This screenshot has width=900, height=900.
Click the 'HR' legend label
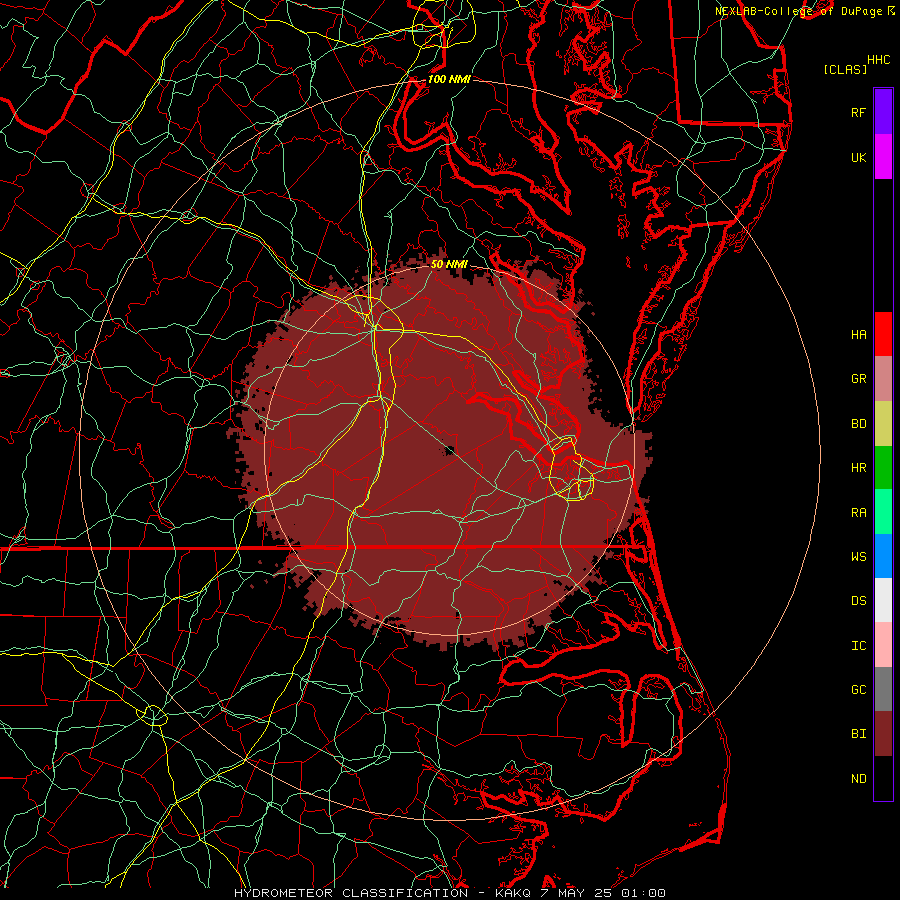click(x=858, y=468)
